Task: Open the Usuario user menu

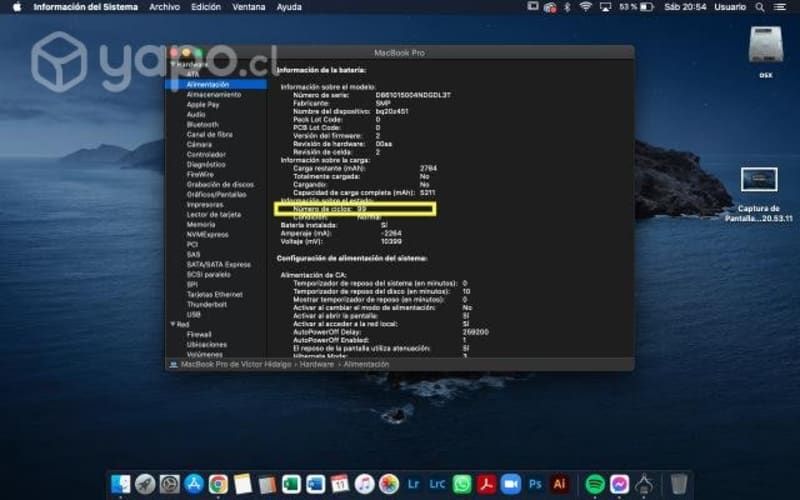Action: click(730, 7)
